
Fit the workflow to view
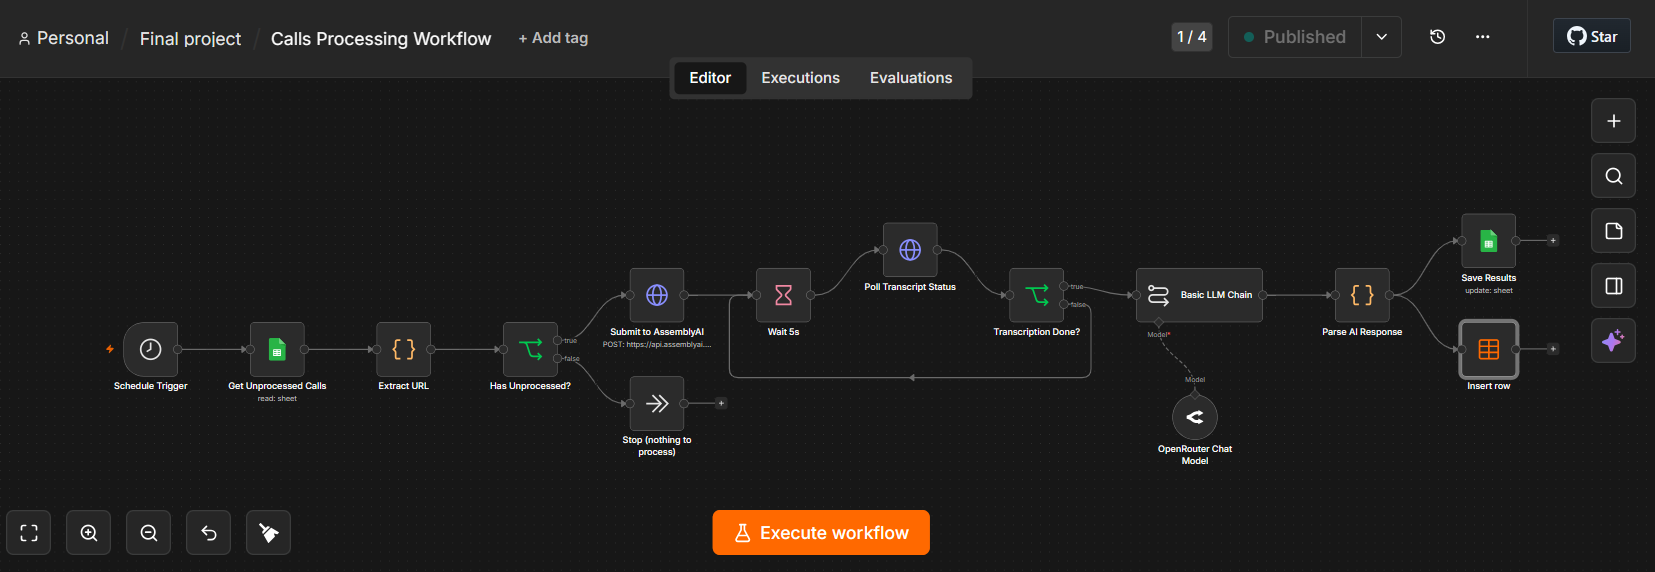(29, 533)
